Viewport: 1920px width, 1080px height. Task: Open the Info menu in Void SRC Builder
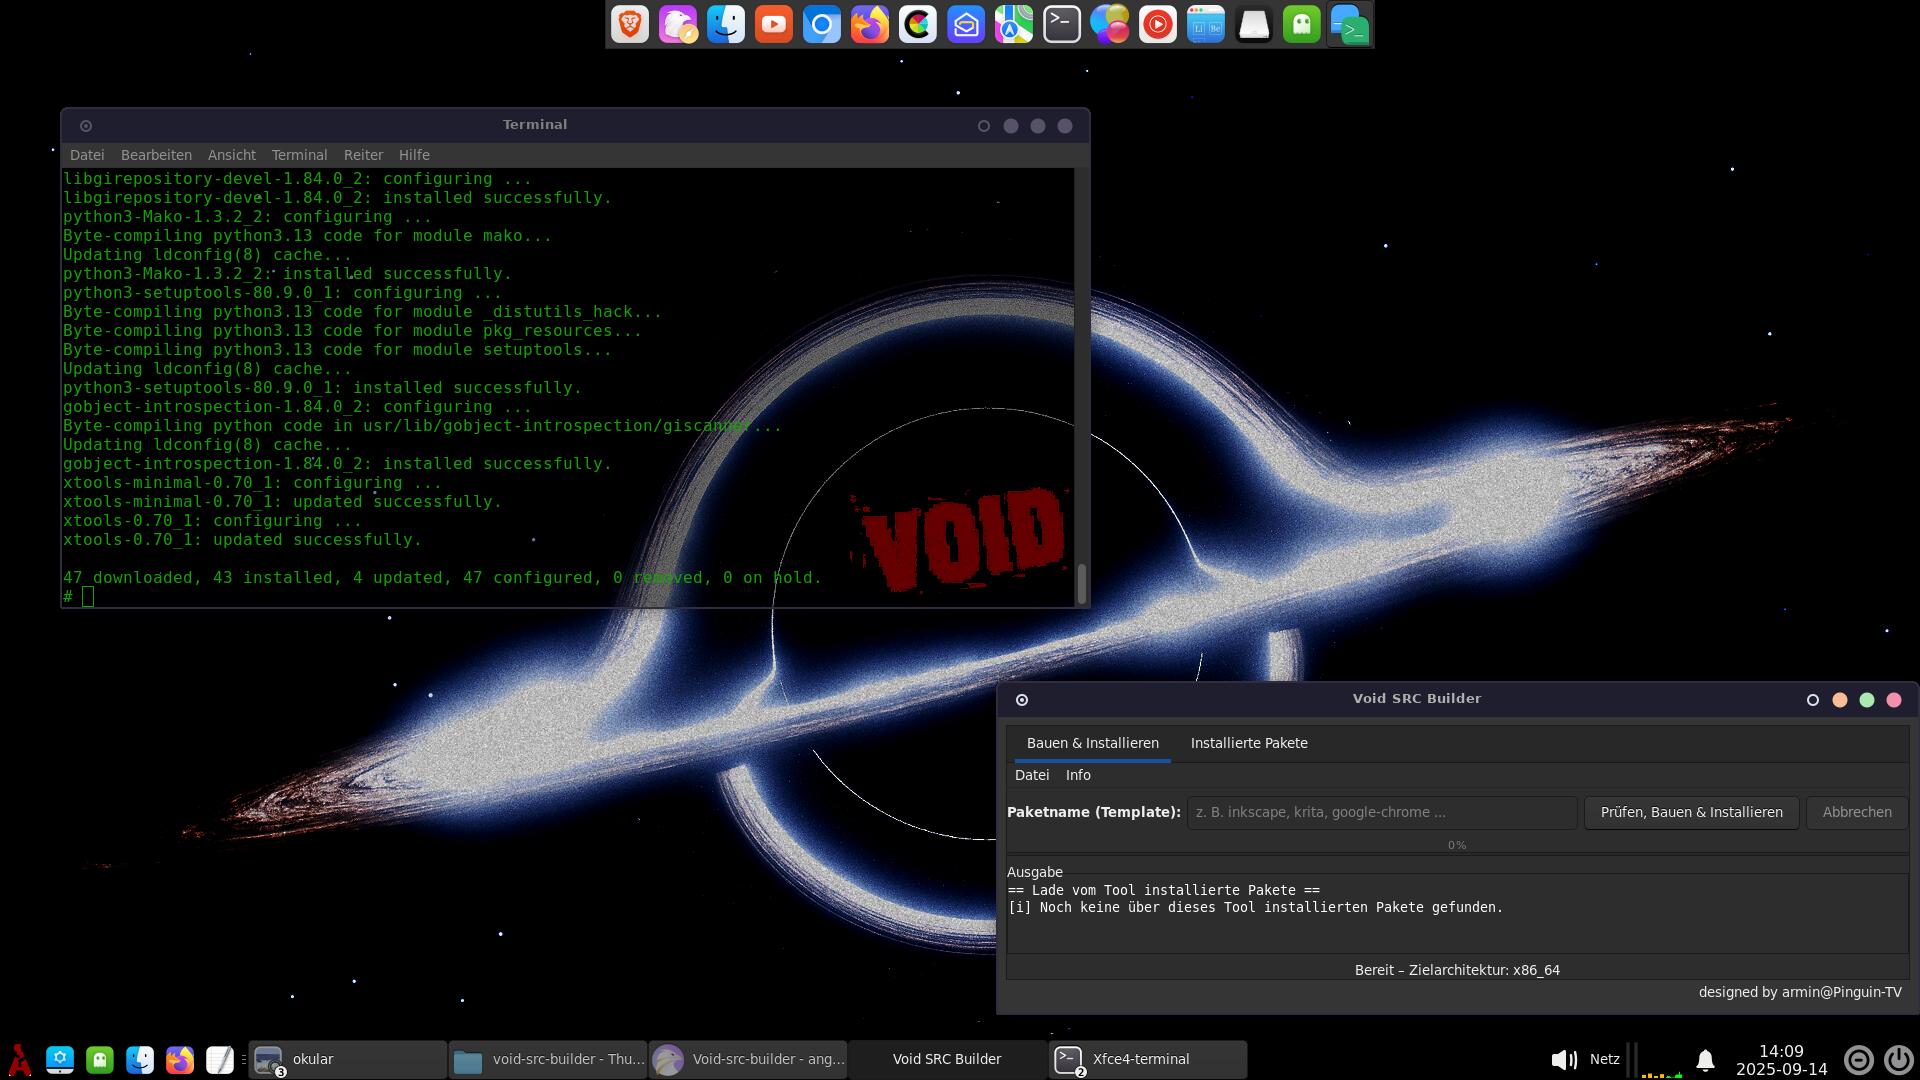click(x=1078, y=775)
